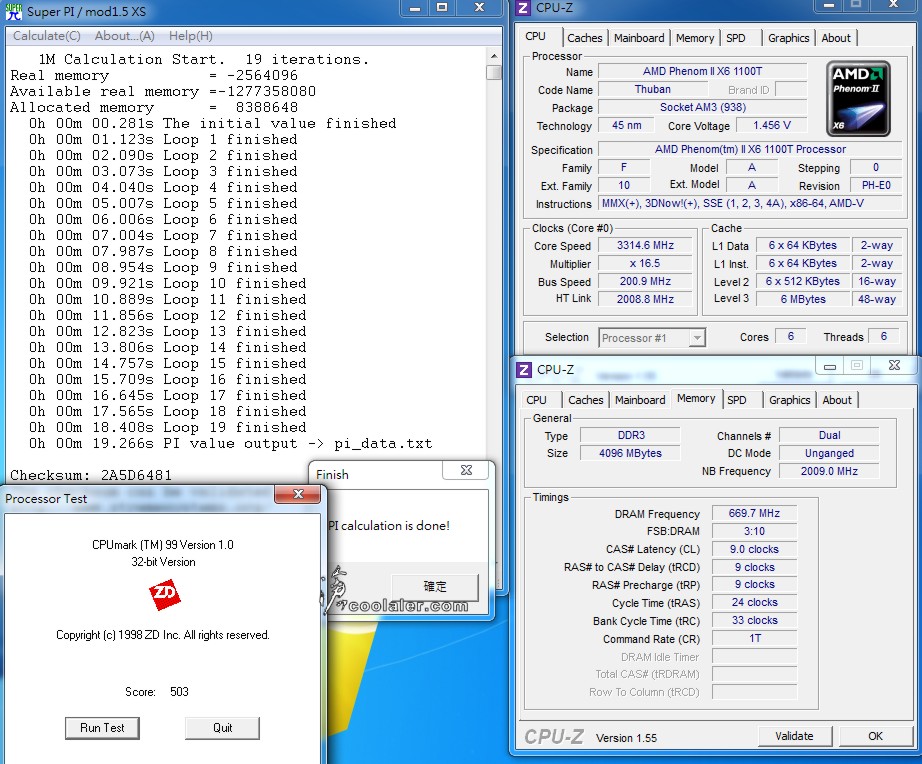Maximize the Super PI window
Viewport: 922px width, 764px height.
[442, 8]
